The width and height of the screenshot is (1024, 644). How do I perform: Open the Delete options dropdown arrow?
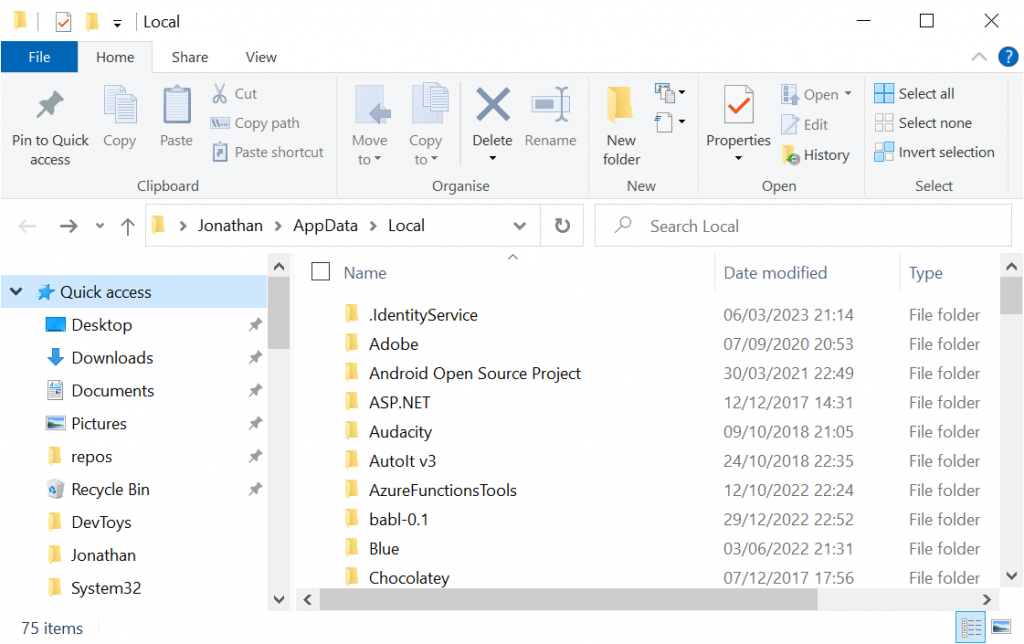click(492, 158)
